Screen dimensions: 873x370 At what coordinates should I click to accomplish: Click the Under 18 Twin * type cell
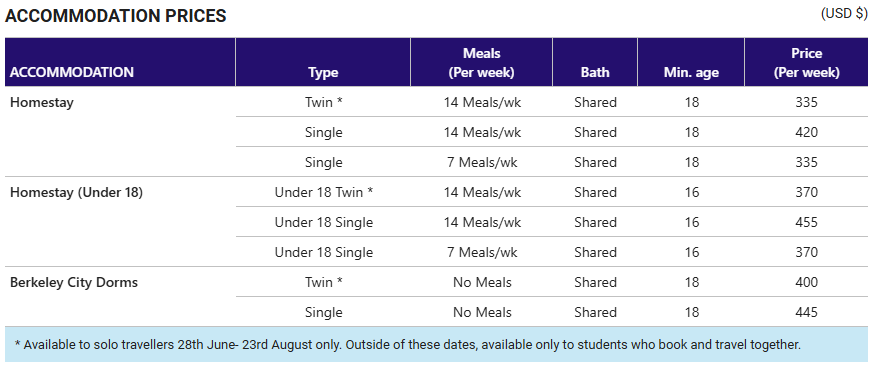[x=323, y=193]
